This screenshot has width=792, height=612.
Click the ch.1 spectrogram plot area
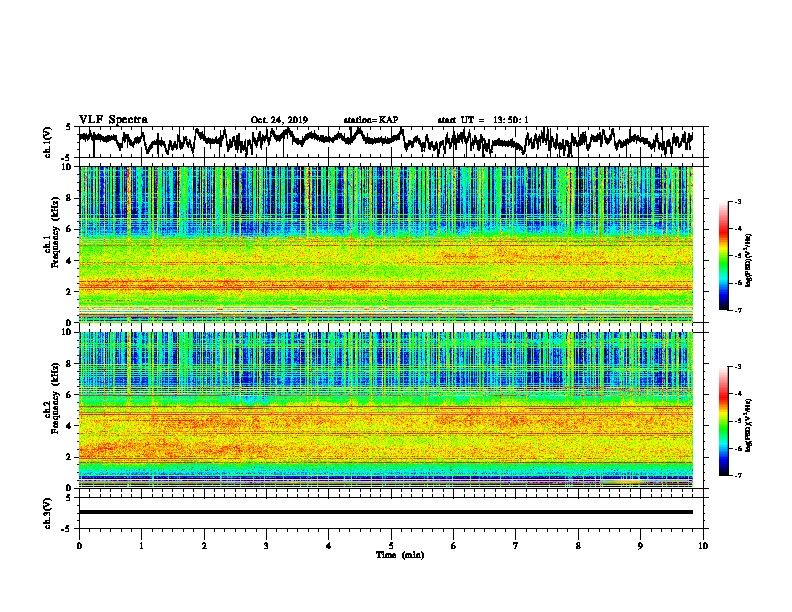(386, 244)
